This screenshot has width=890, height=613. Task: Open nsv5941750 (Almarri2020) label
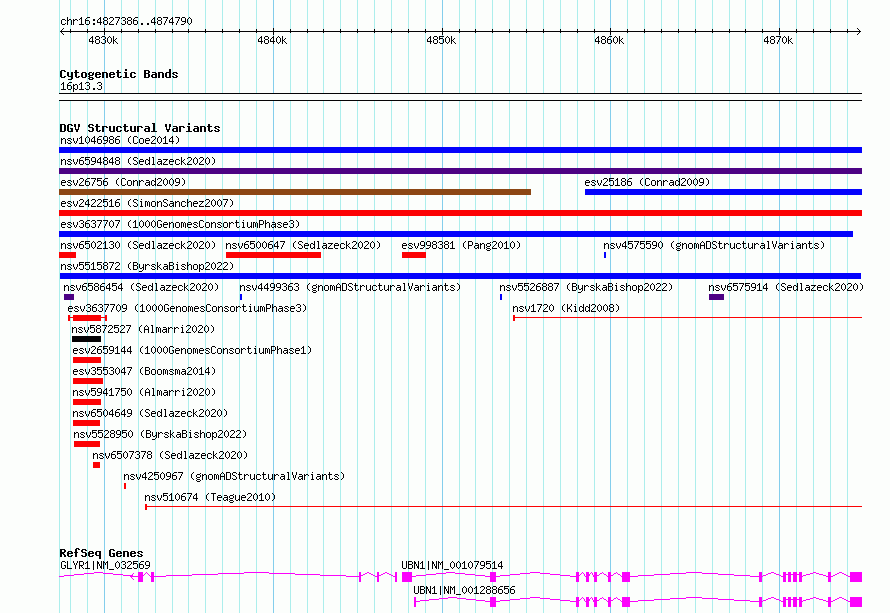pos(144,392)
